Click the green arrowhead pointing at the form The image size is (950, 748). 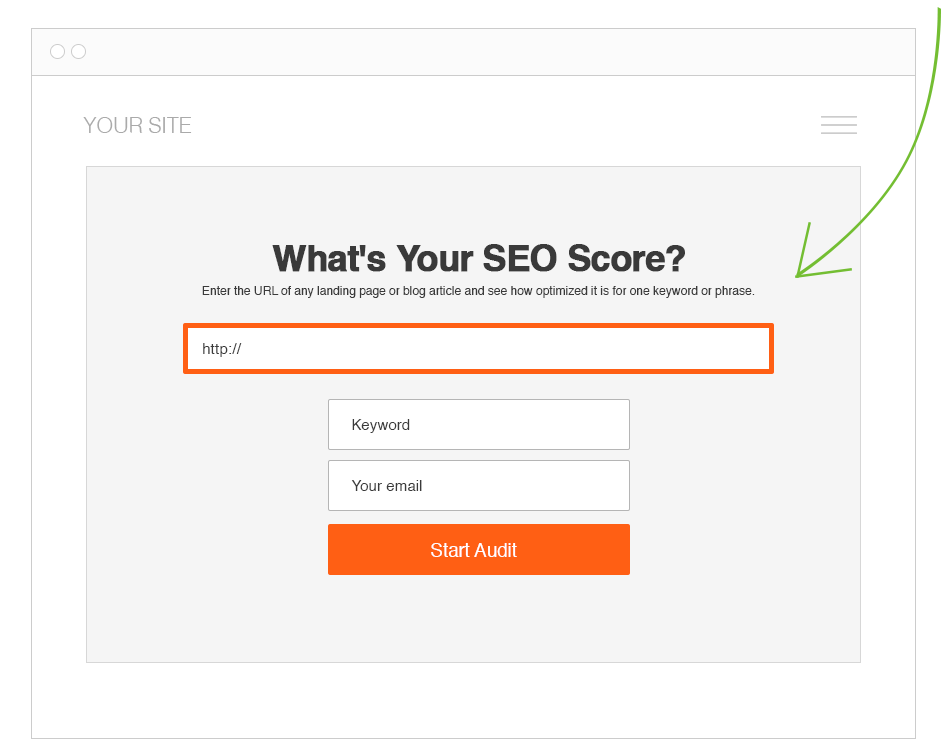(803, 270)
